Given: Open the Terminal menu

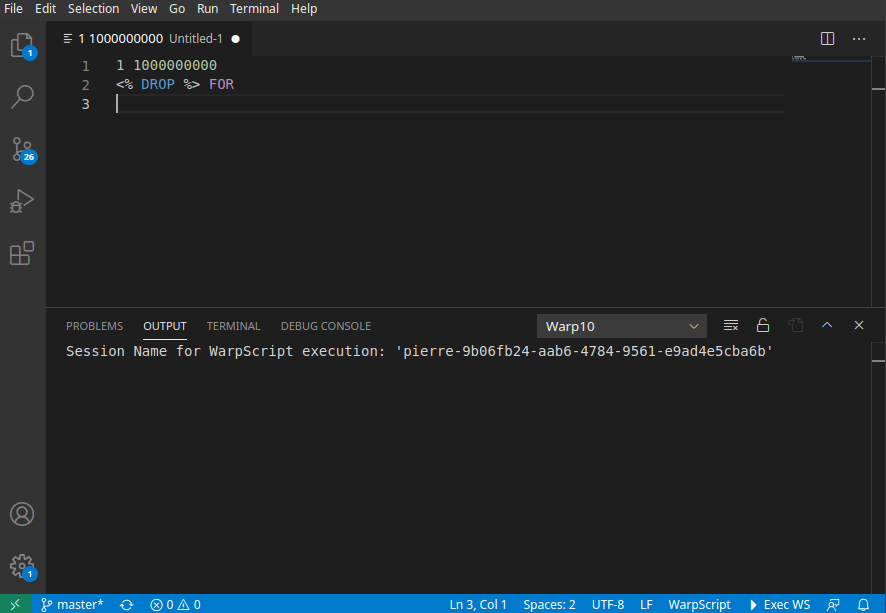Looking at the screenshot, I should point(254,8).
